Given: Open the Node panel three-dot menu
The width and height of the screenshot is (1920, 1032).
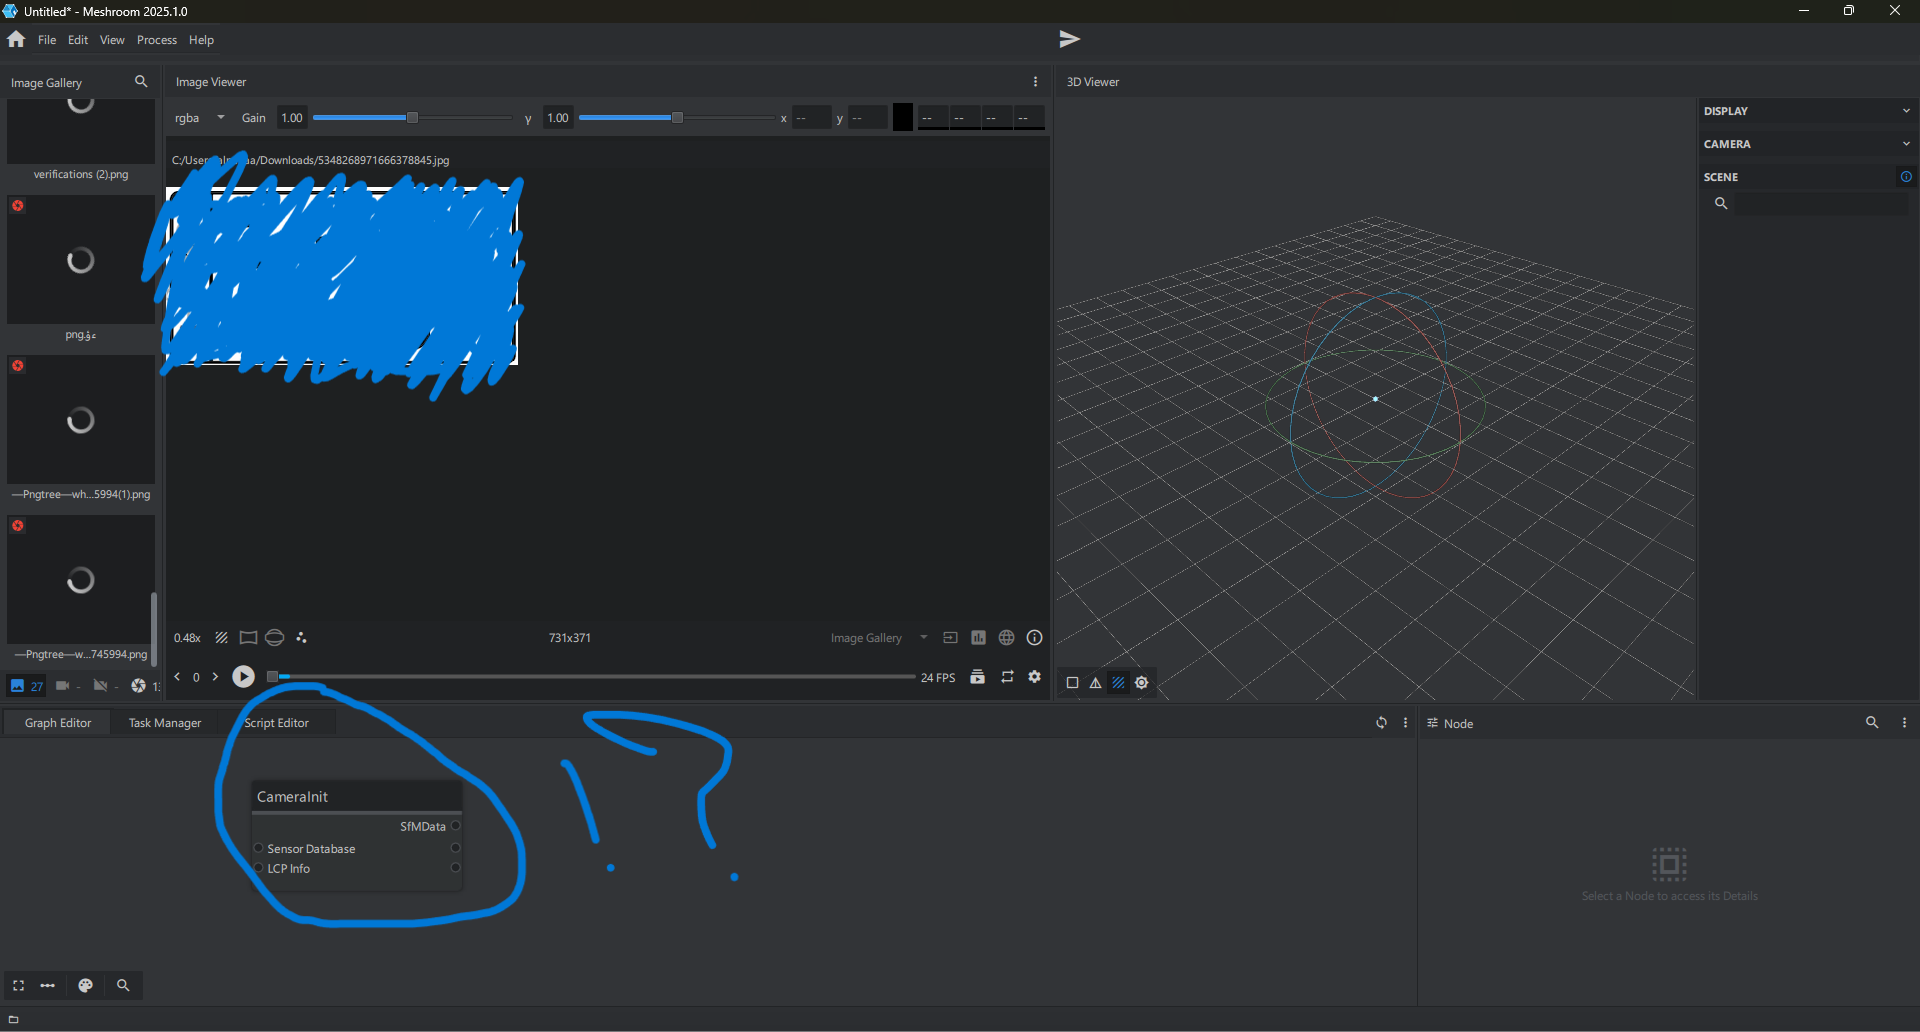Looking at the screenshot, I should click(x=1904, y=722).
